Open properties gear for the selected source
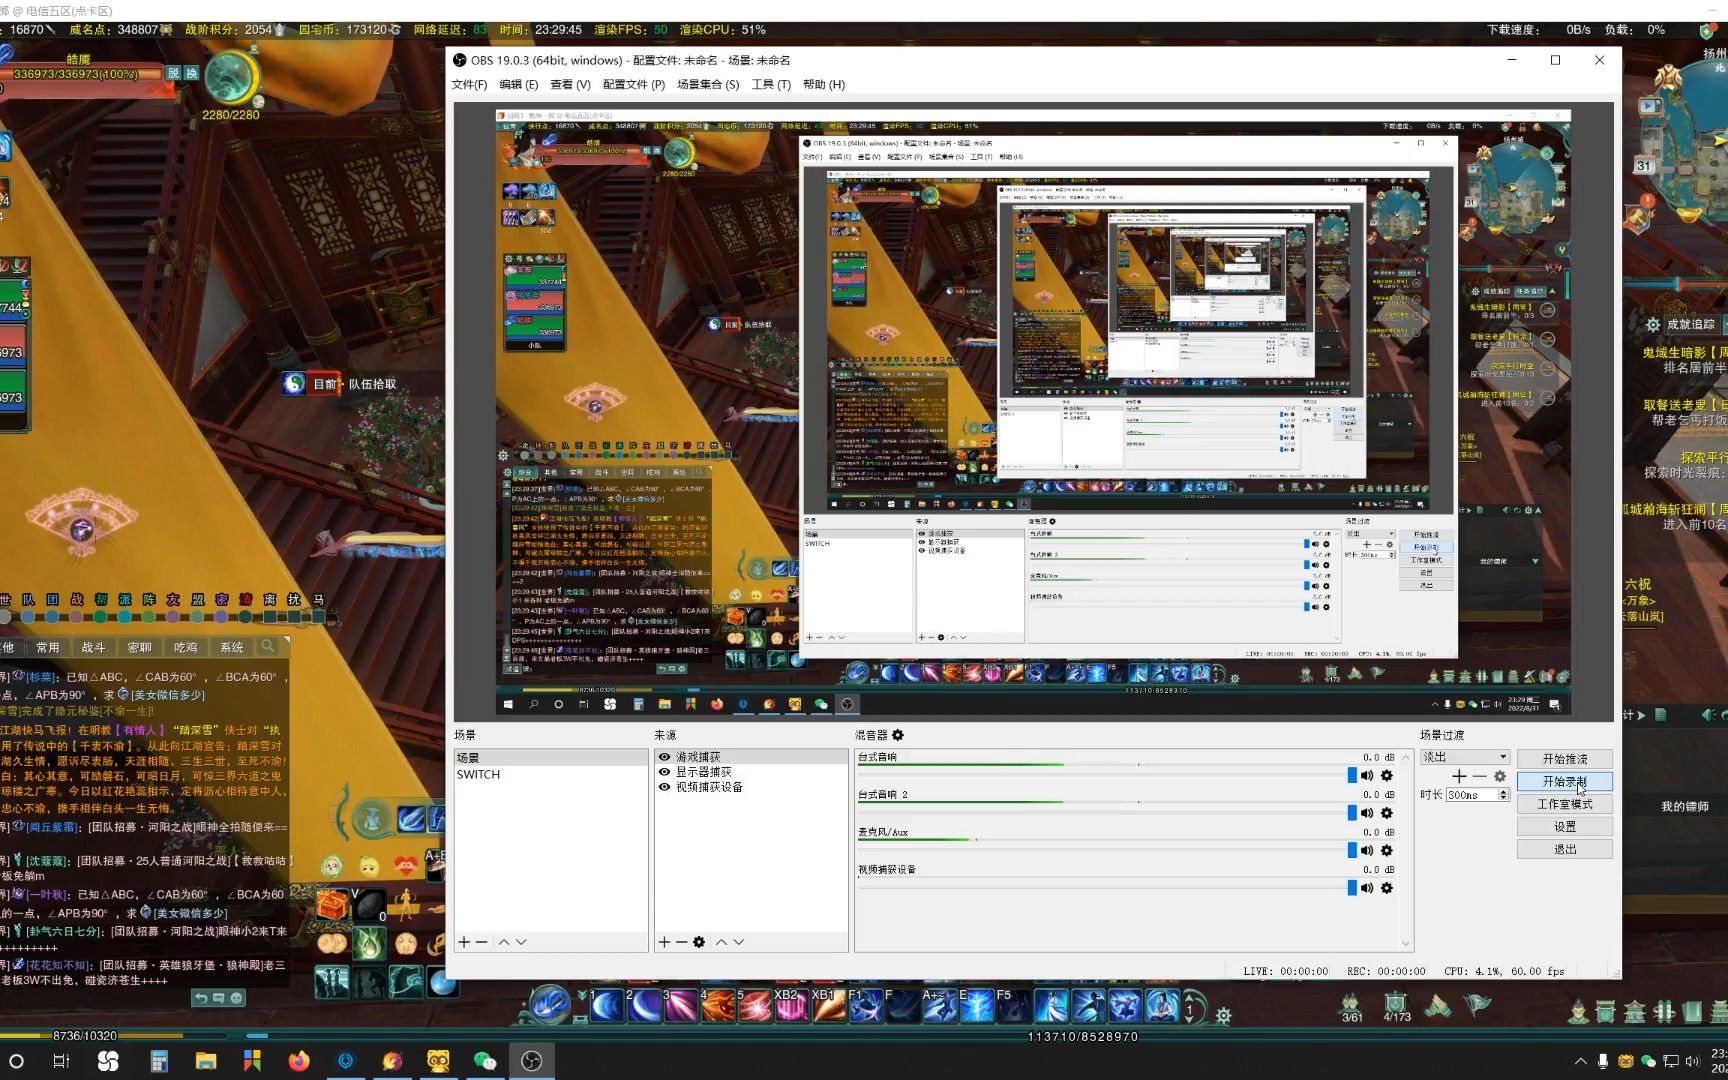 pos(699,942)
